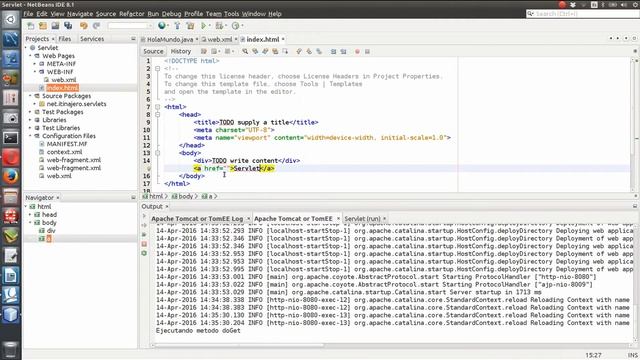Image resolution: width=640 pixels, height=360 pixels.
Task: Click the Open Project toolbar icon
Action: click(x=55, y=26)
